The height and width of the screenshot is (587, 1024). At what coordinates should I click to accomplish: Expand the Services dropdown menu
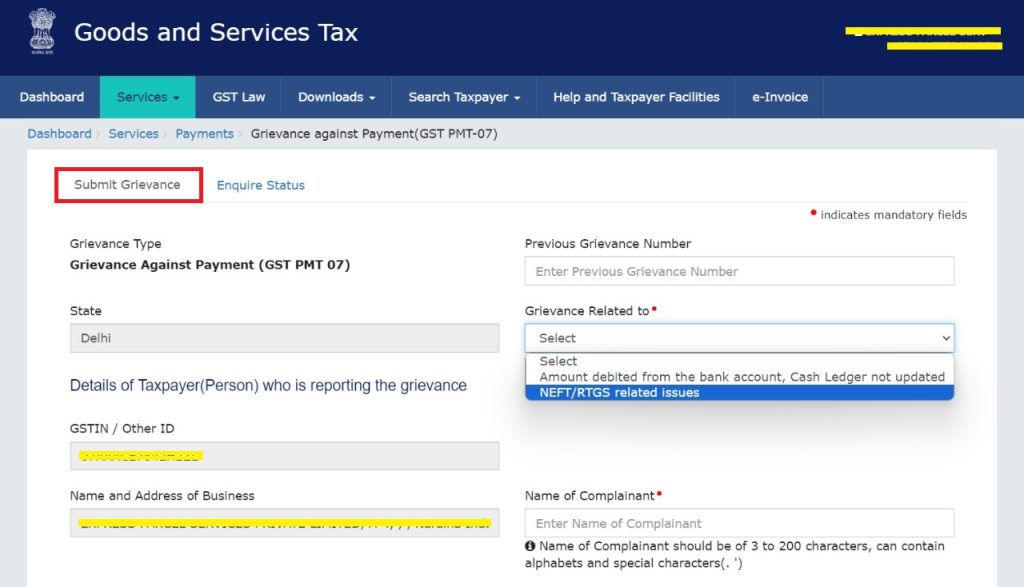tap(148, 97)
